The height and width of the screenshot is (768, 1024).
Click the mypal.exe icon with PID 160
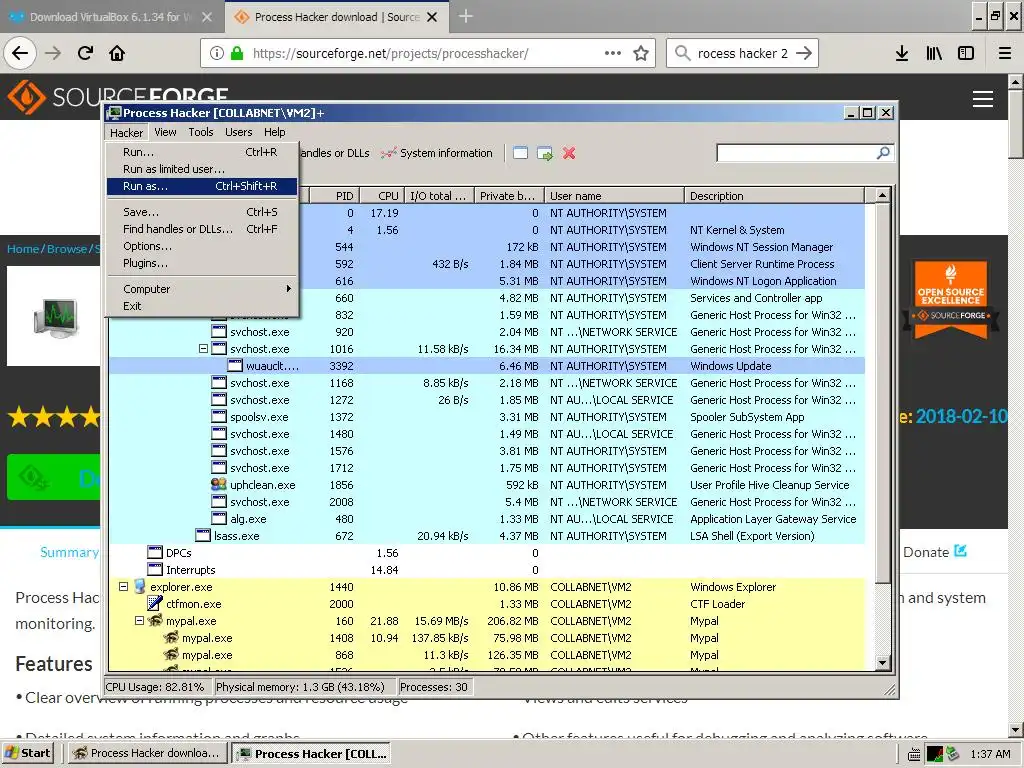point(155,620)
